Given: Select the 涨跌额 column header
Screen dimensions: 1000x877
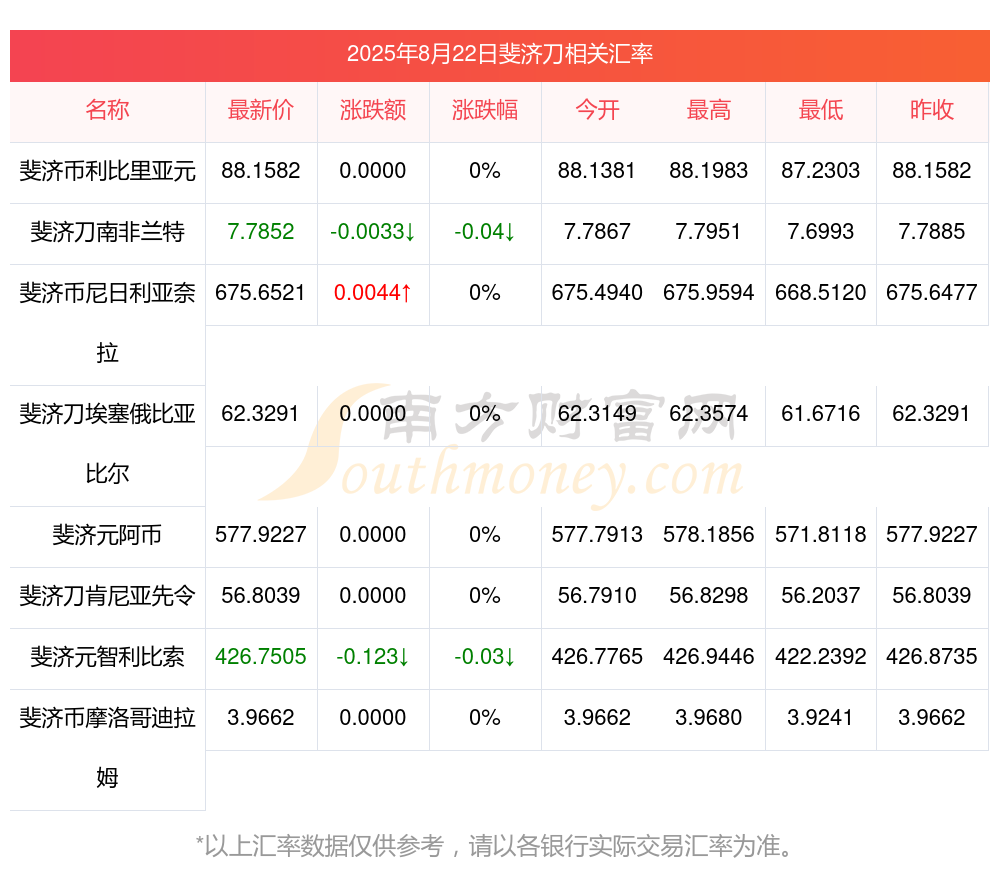Looking at the screenshot, I should click(373, 110).
